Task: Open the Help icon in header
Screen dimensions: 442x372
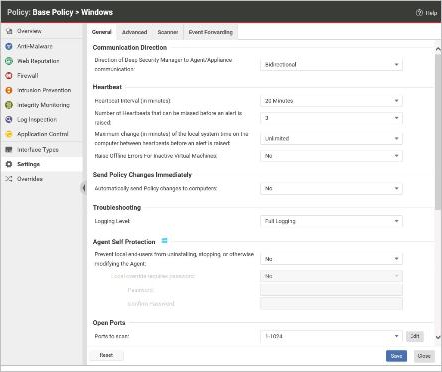Action: [x=419, y=12]
